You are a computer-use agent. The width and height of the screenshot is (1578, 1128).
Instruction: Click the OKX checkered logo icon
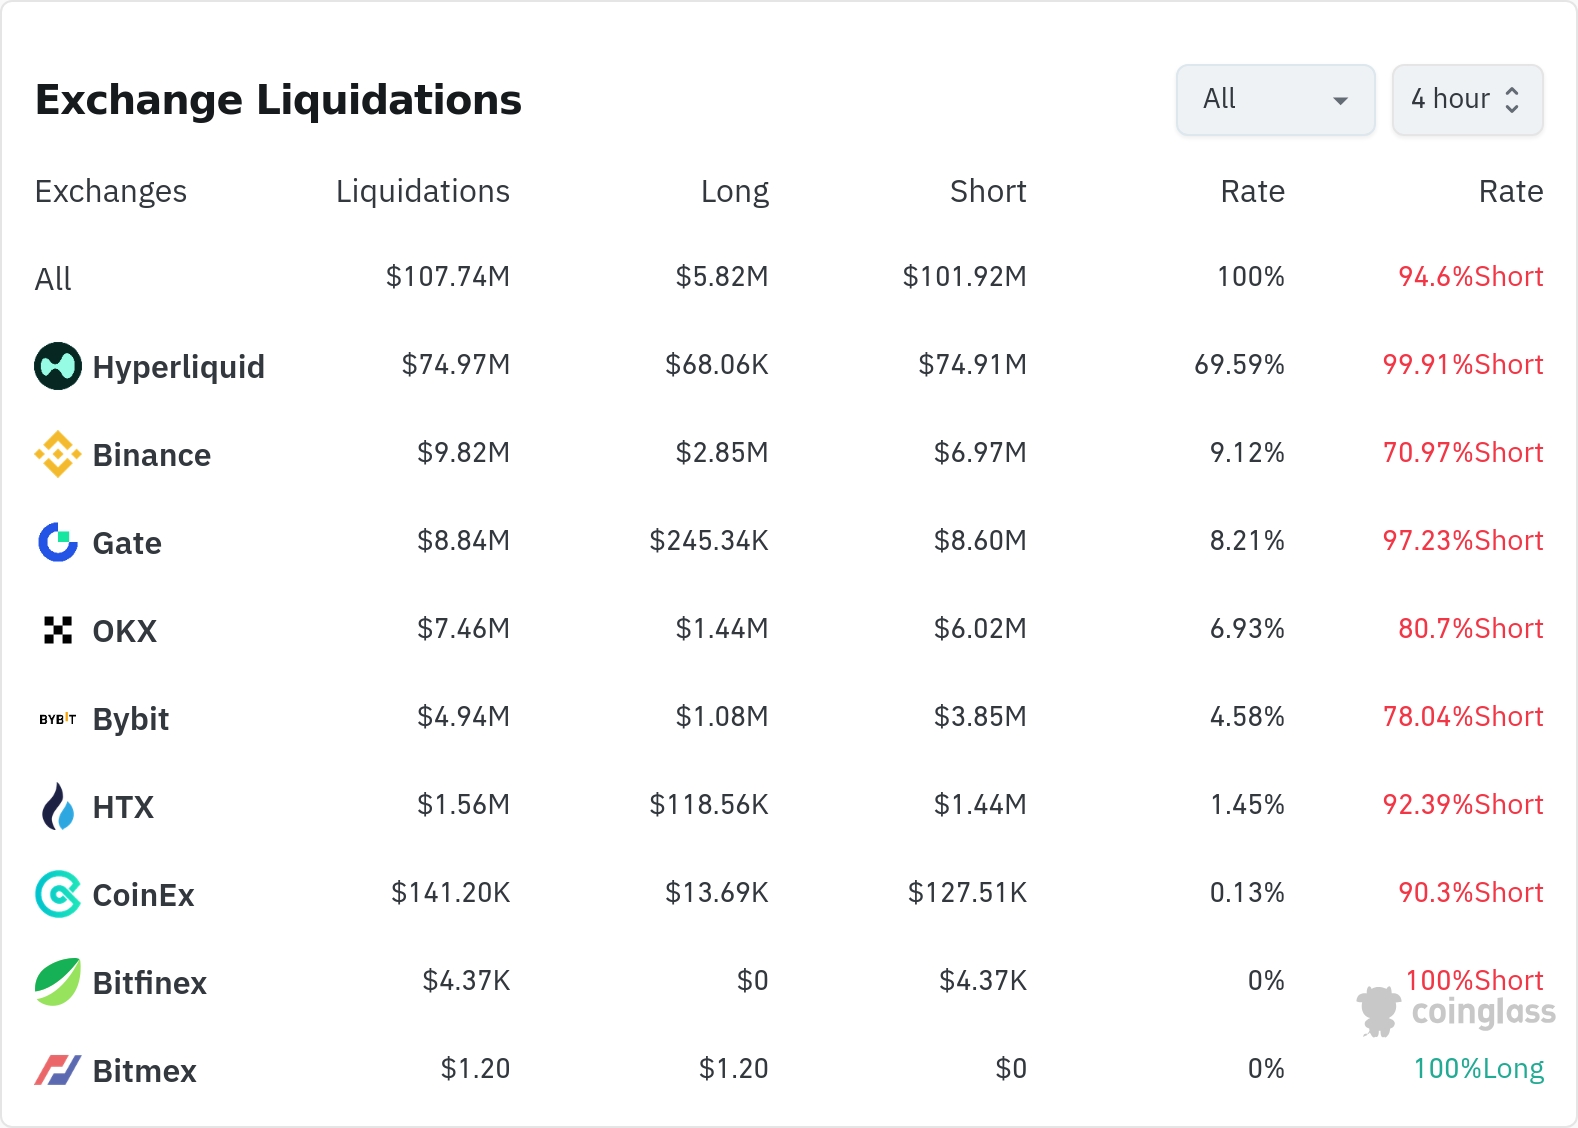(58, 630)
